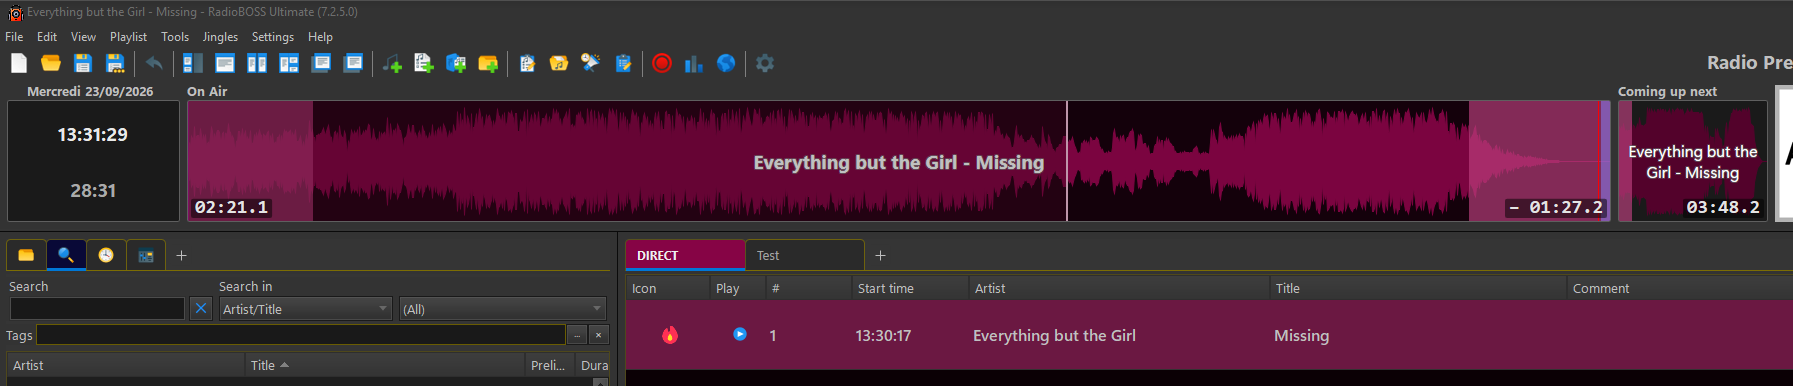1793x386 pixels.
Task: Add a new playlist tab with plus
Action: click(880, 256)
